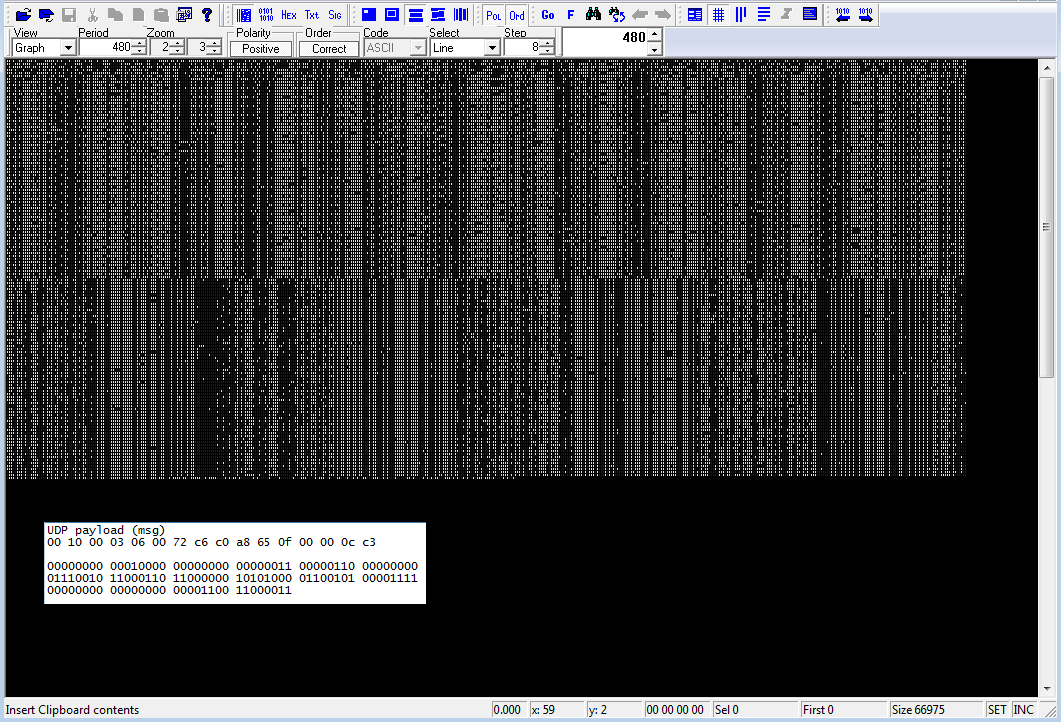Click the vertical bars layout icon
The height and width of the screenshot is (722, 1061).
(x=461, y=14)
